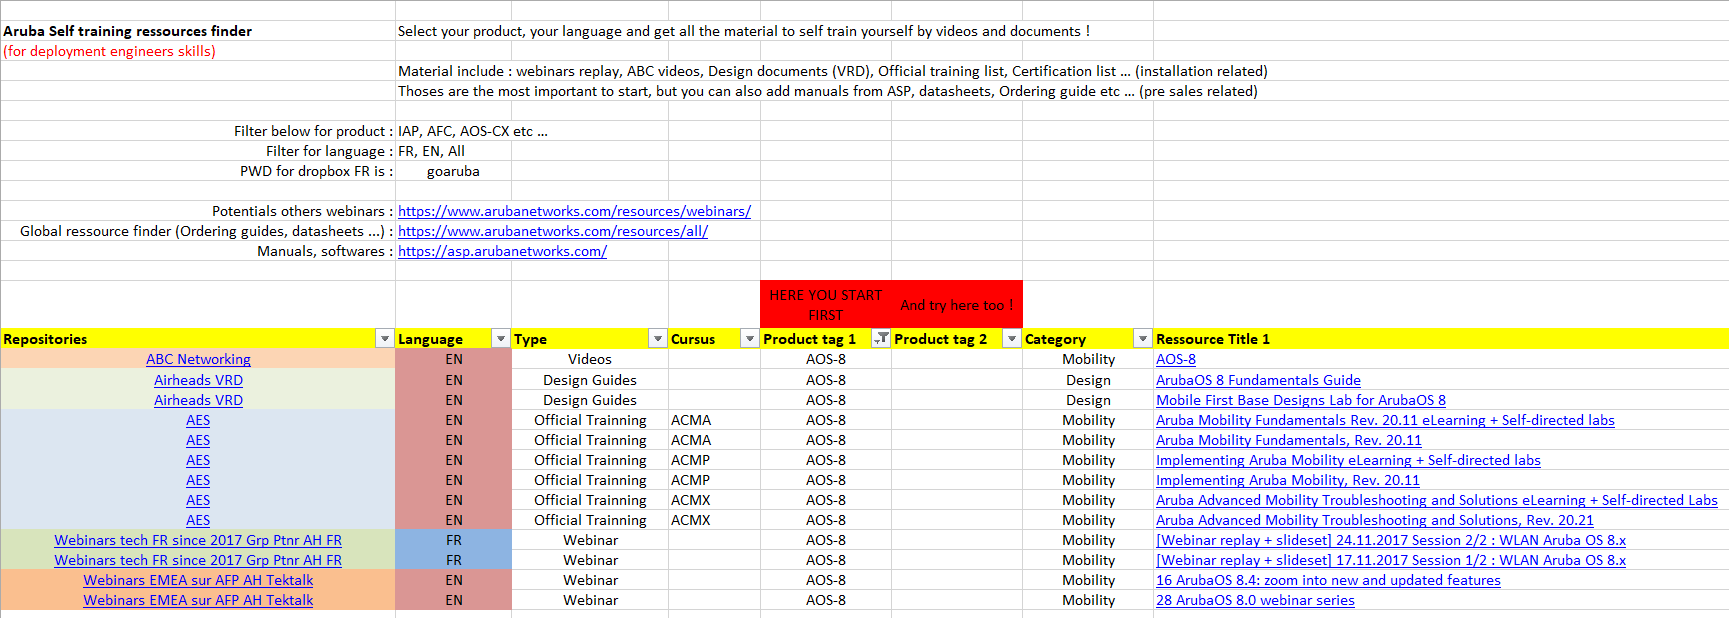Screen dimensions: 1729x618
Task: Open Advanced Mobility Troubleshooting eLearning + Self-directed Labs link
Action: tap(1437, 500)
